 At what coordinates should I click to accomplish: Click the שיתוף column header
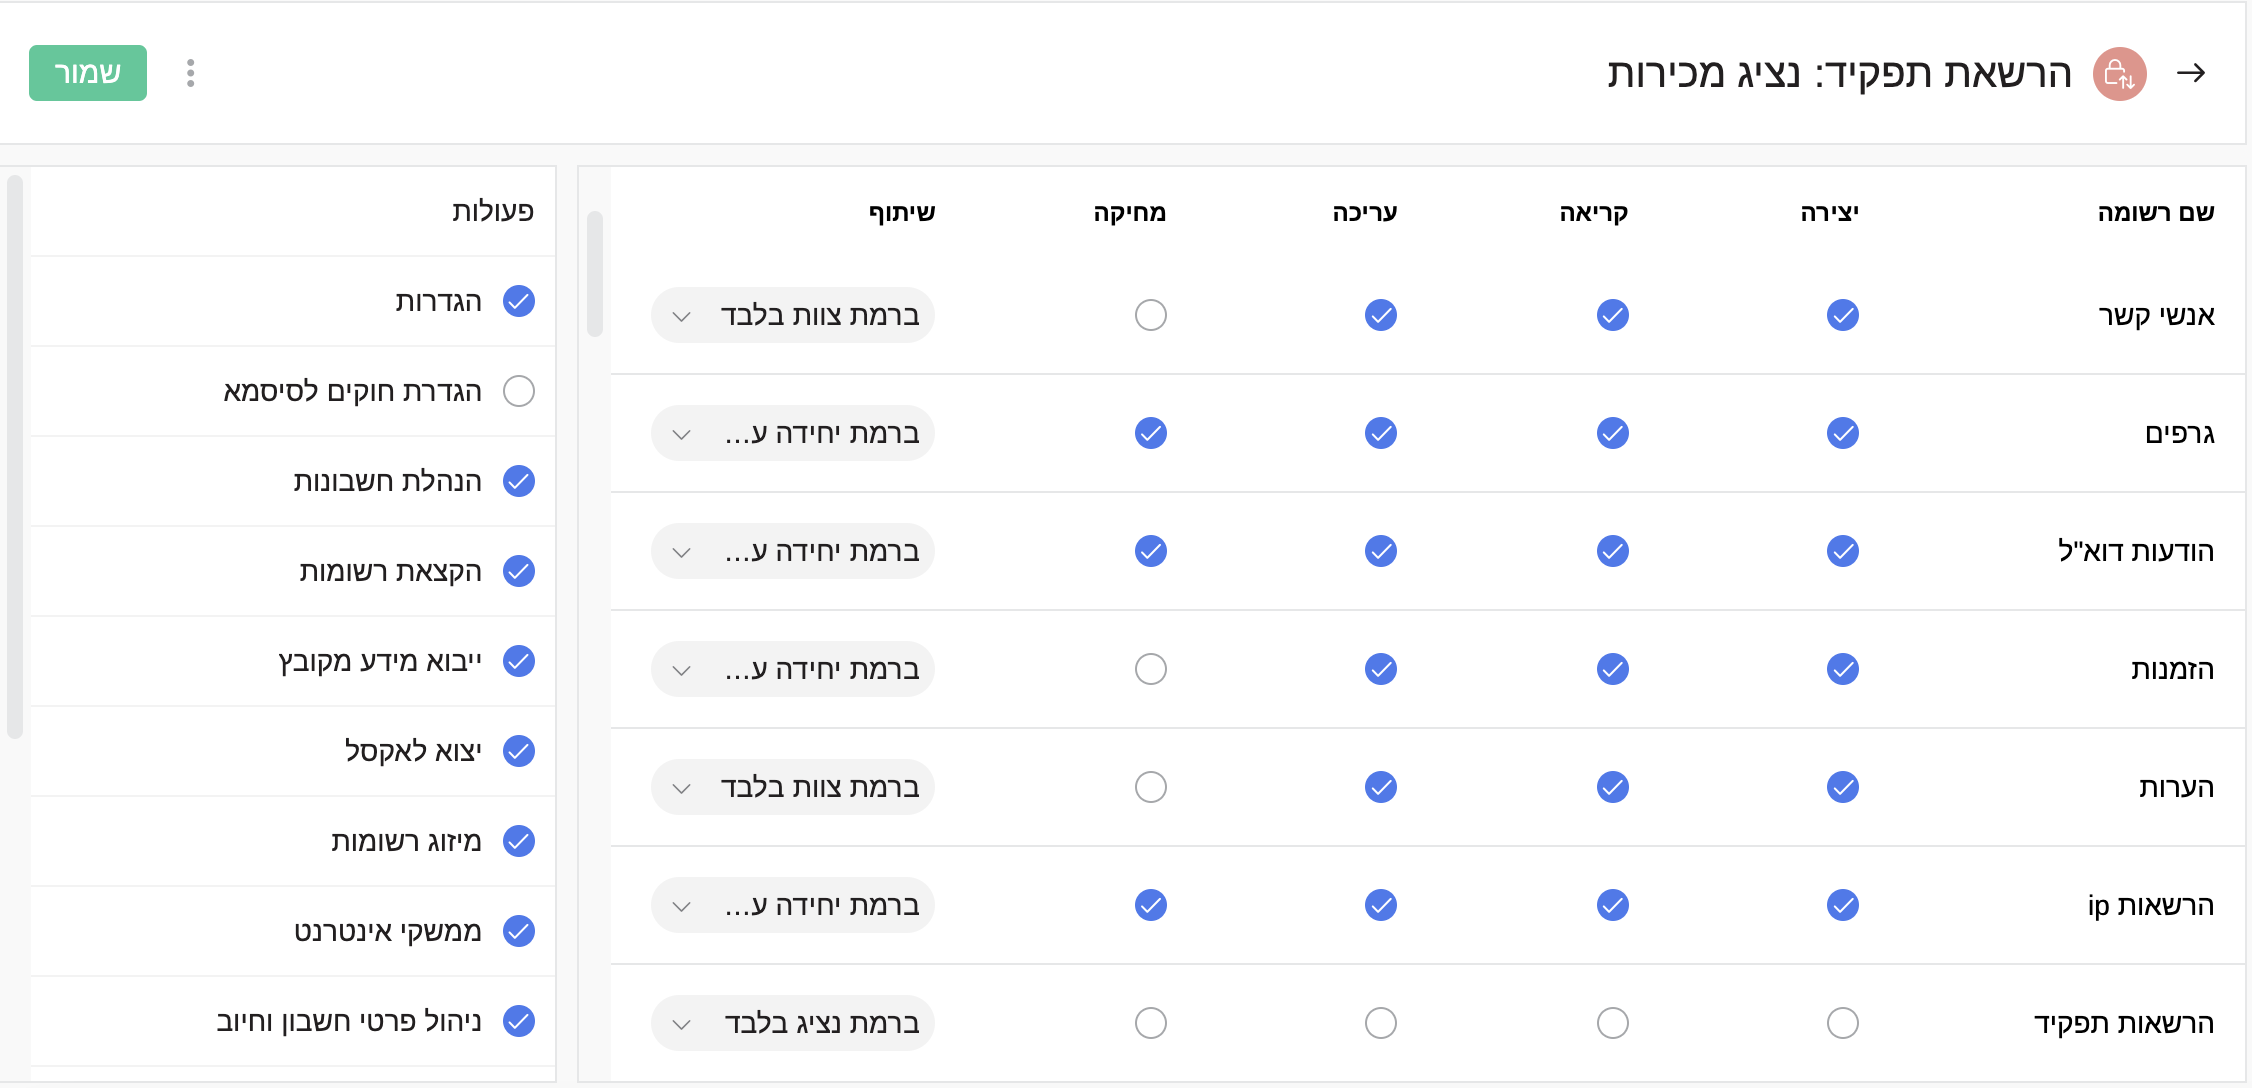coord(901,212)
